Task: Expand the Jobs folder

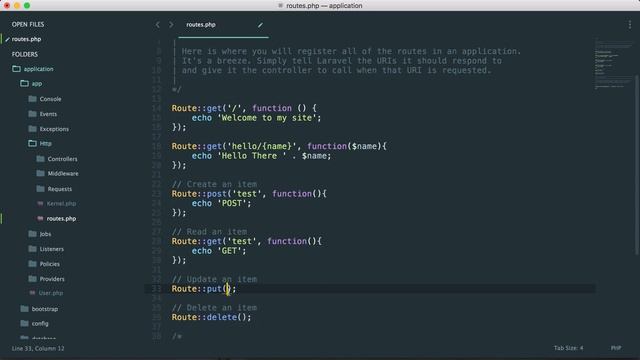Action: coord(45,234)
